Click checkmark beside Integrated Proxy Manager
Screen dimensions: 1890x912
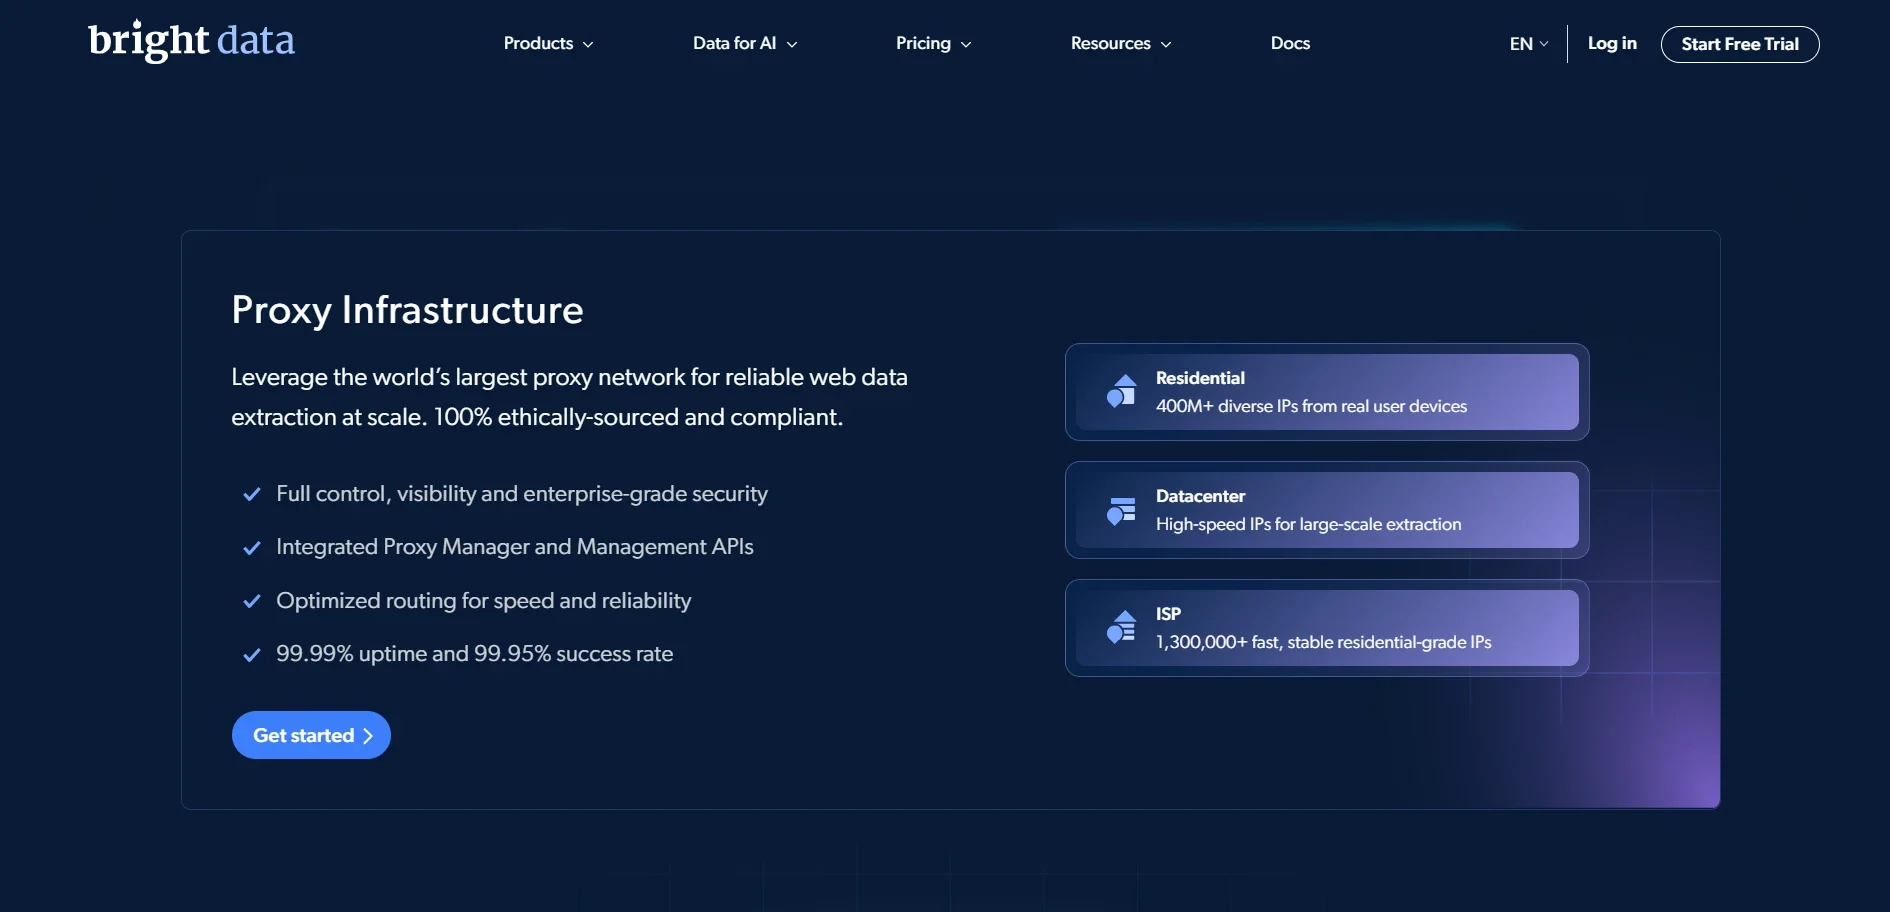(252, 547)
